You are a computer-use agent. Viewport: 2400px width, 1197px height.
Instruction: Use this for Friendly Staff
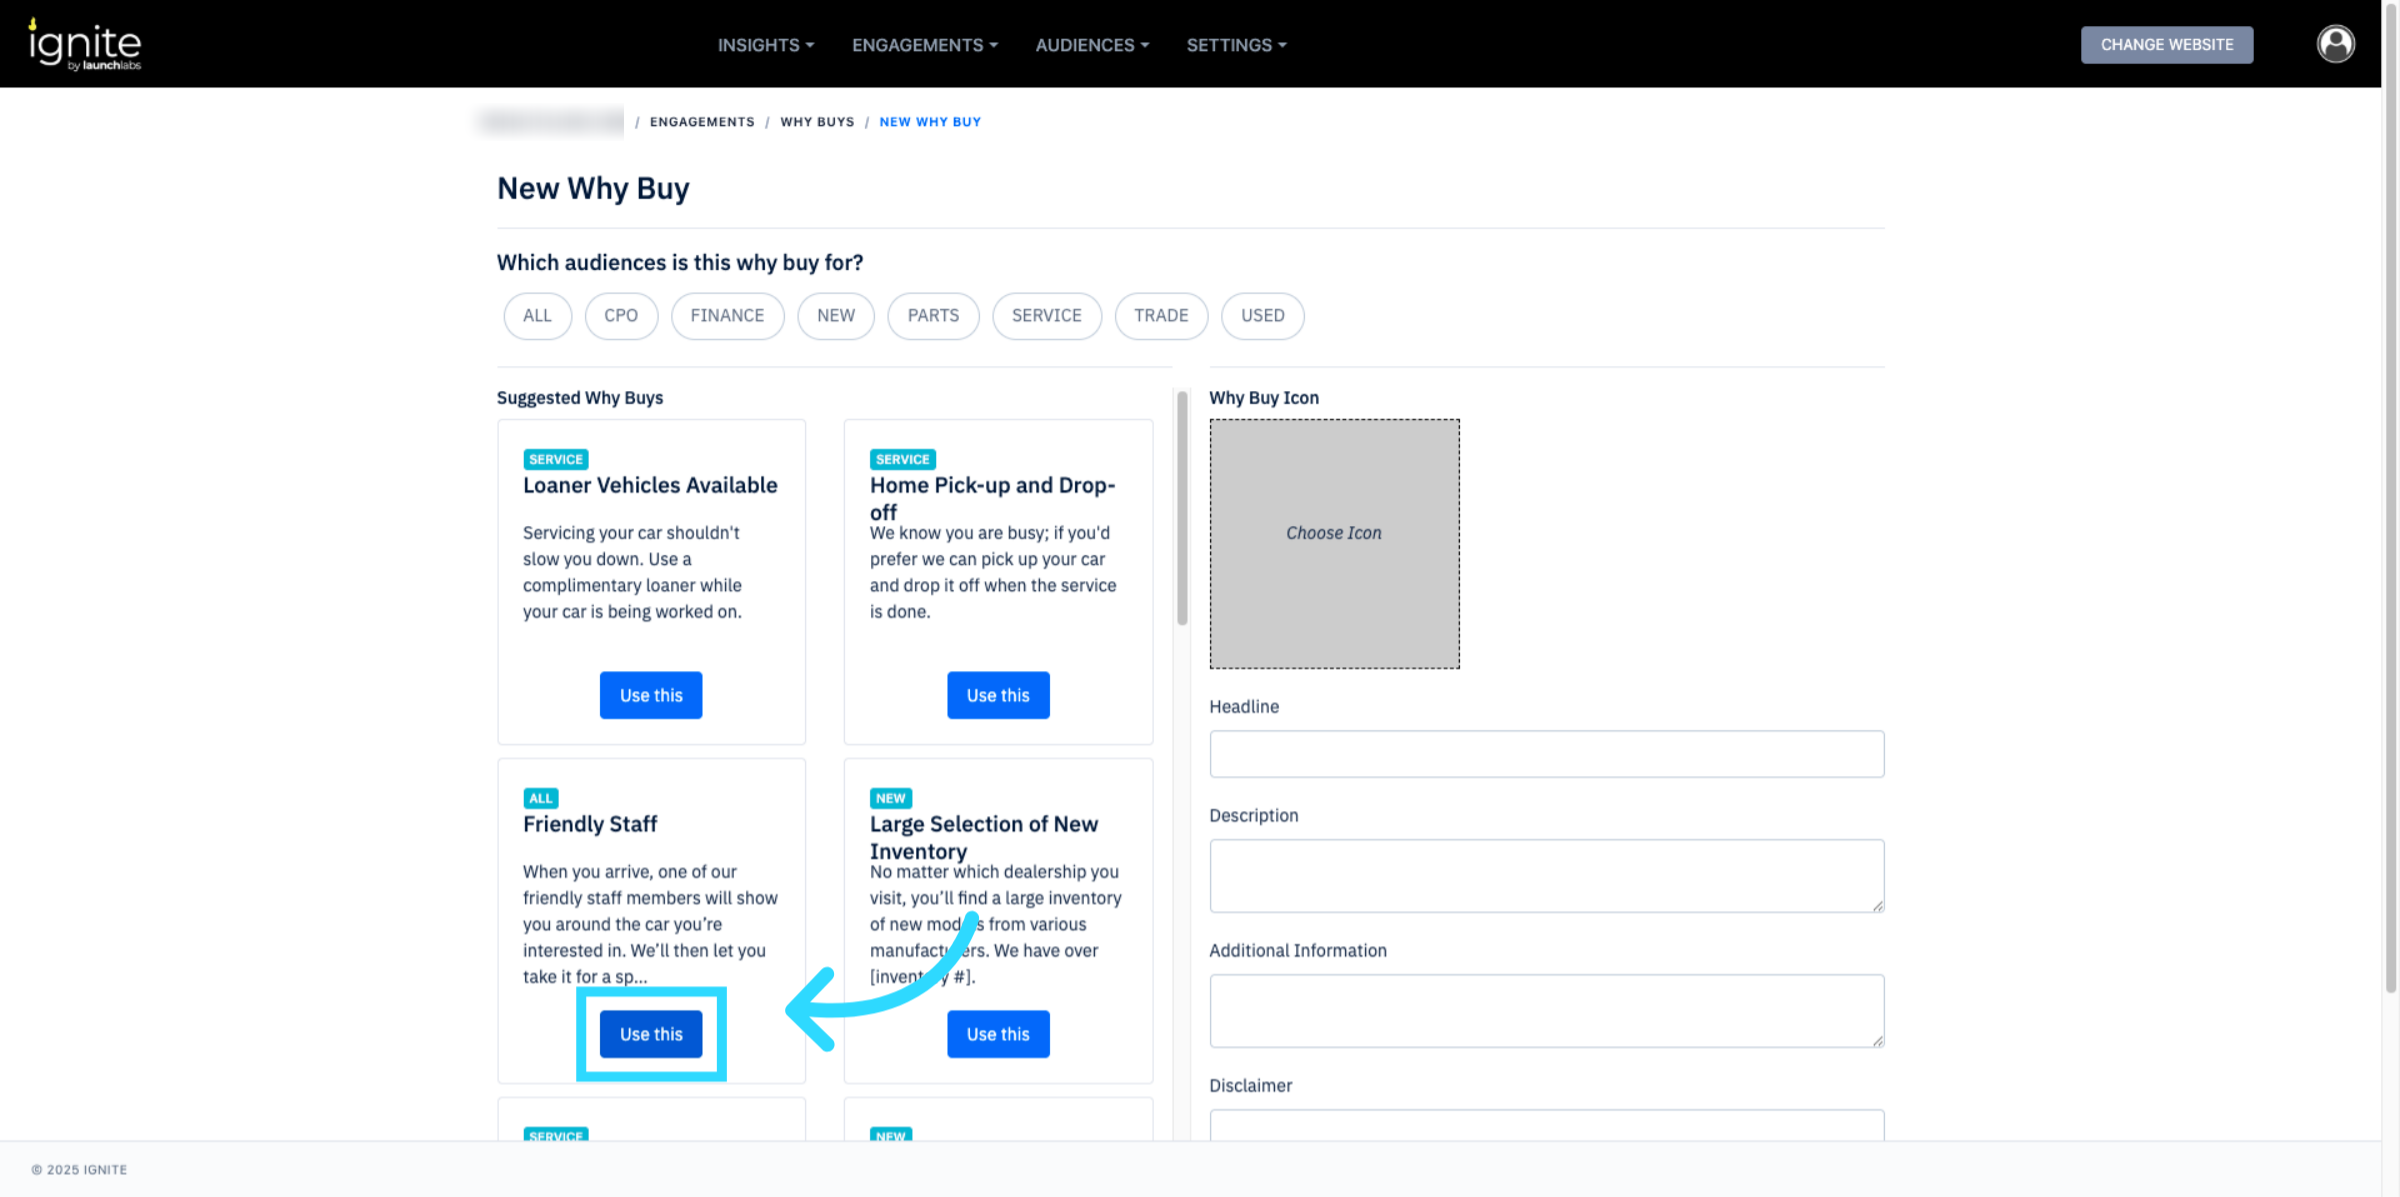click(x=651, y=1034)
